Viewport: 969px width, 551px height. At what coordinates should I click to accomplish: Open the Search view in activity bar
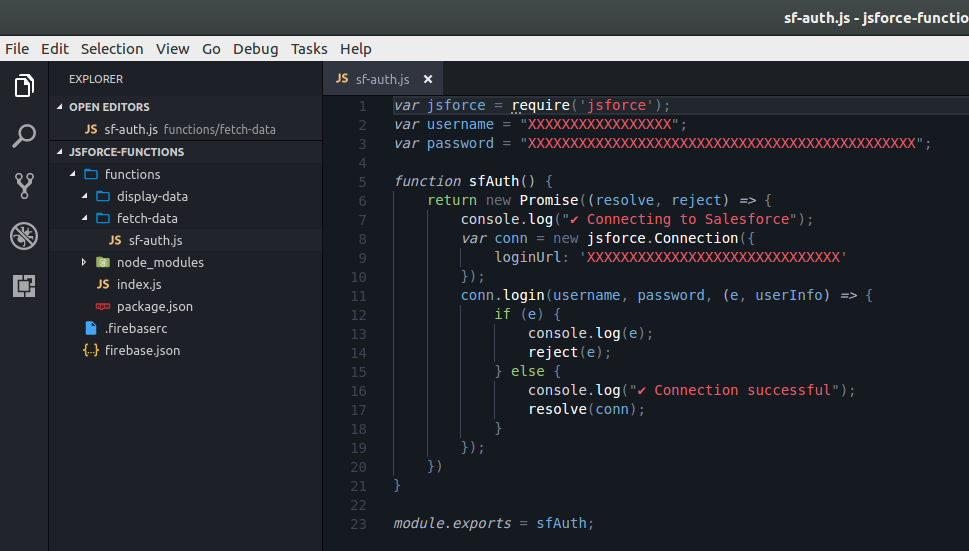pyautogui.click(x=24, y=135)
